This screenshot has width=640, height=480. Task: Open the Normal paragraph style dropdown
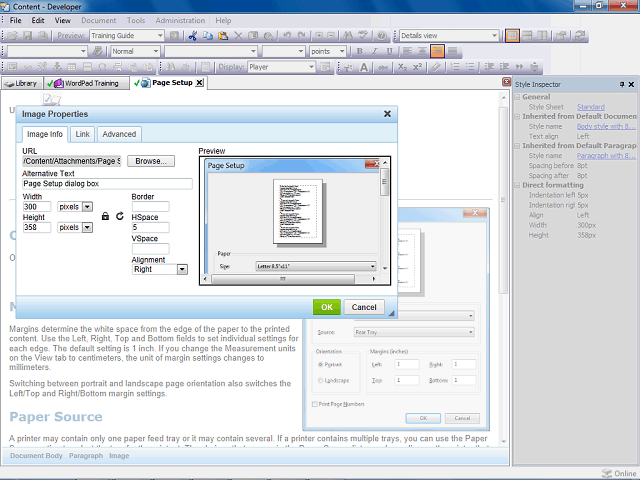156,51
